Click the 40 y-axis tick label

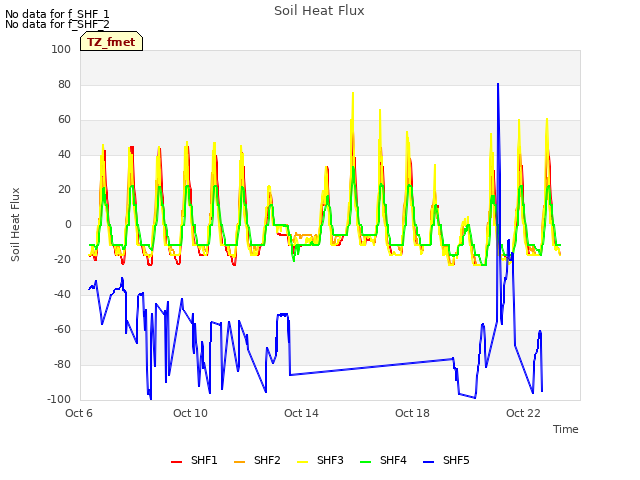coord(64,154)
